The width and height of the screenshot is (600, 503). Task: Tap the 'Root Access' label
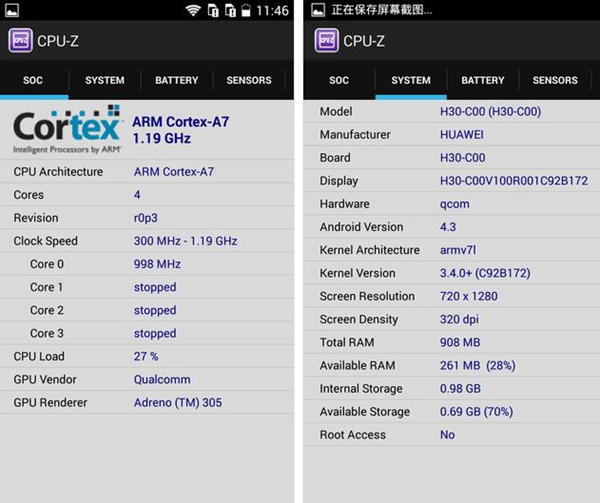tap(352, 435)
